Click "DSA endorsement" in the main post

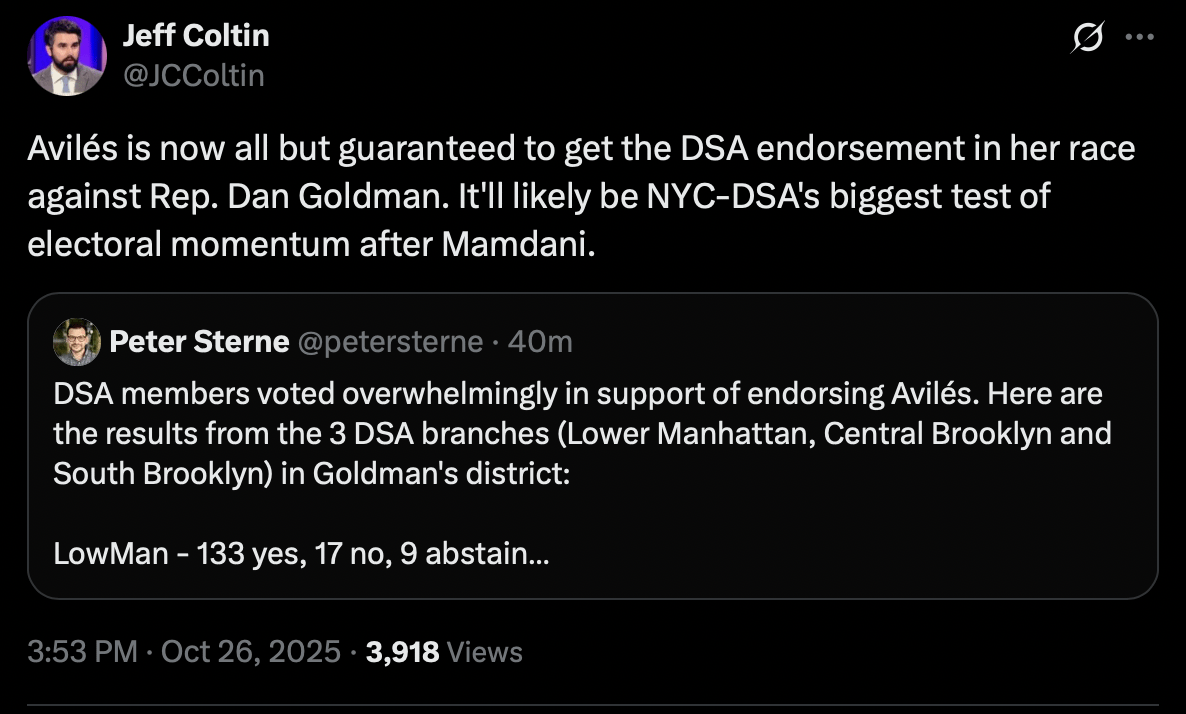pos(812,149)
